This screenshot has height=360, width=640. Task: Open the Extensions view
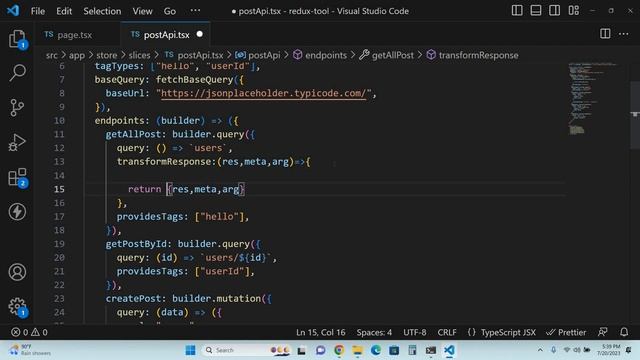point(17,177)
